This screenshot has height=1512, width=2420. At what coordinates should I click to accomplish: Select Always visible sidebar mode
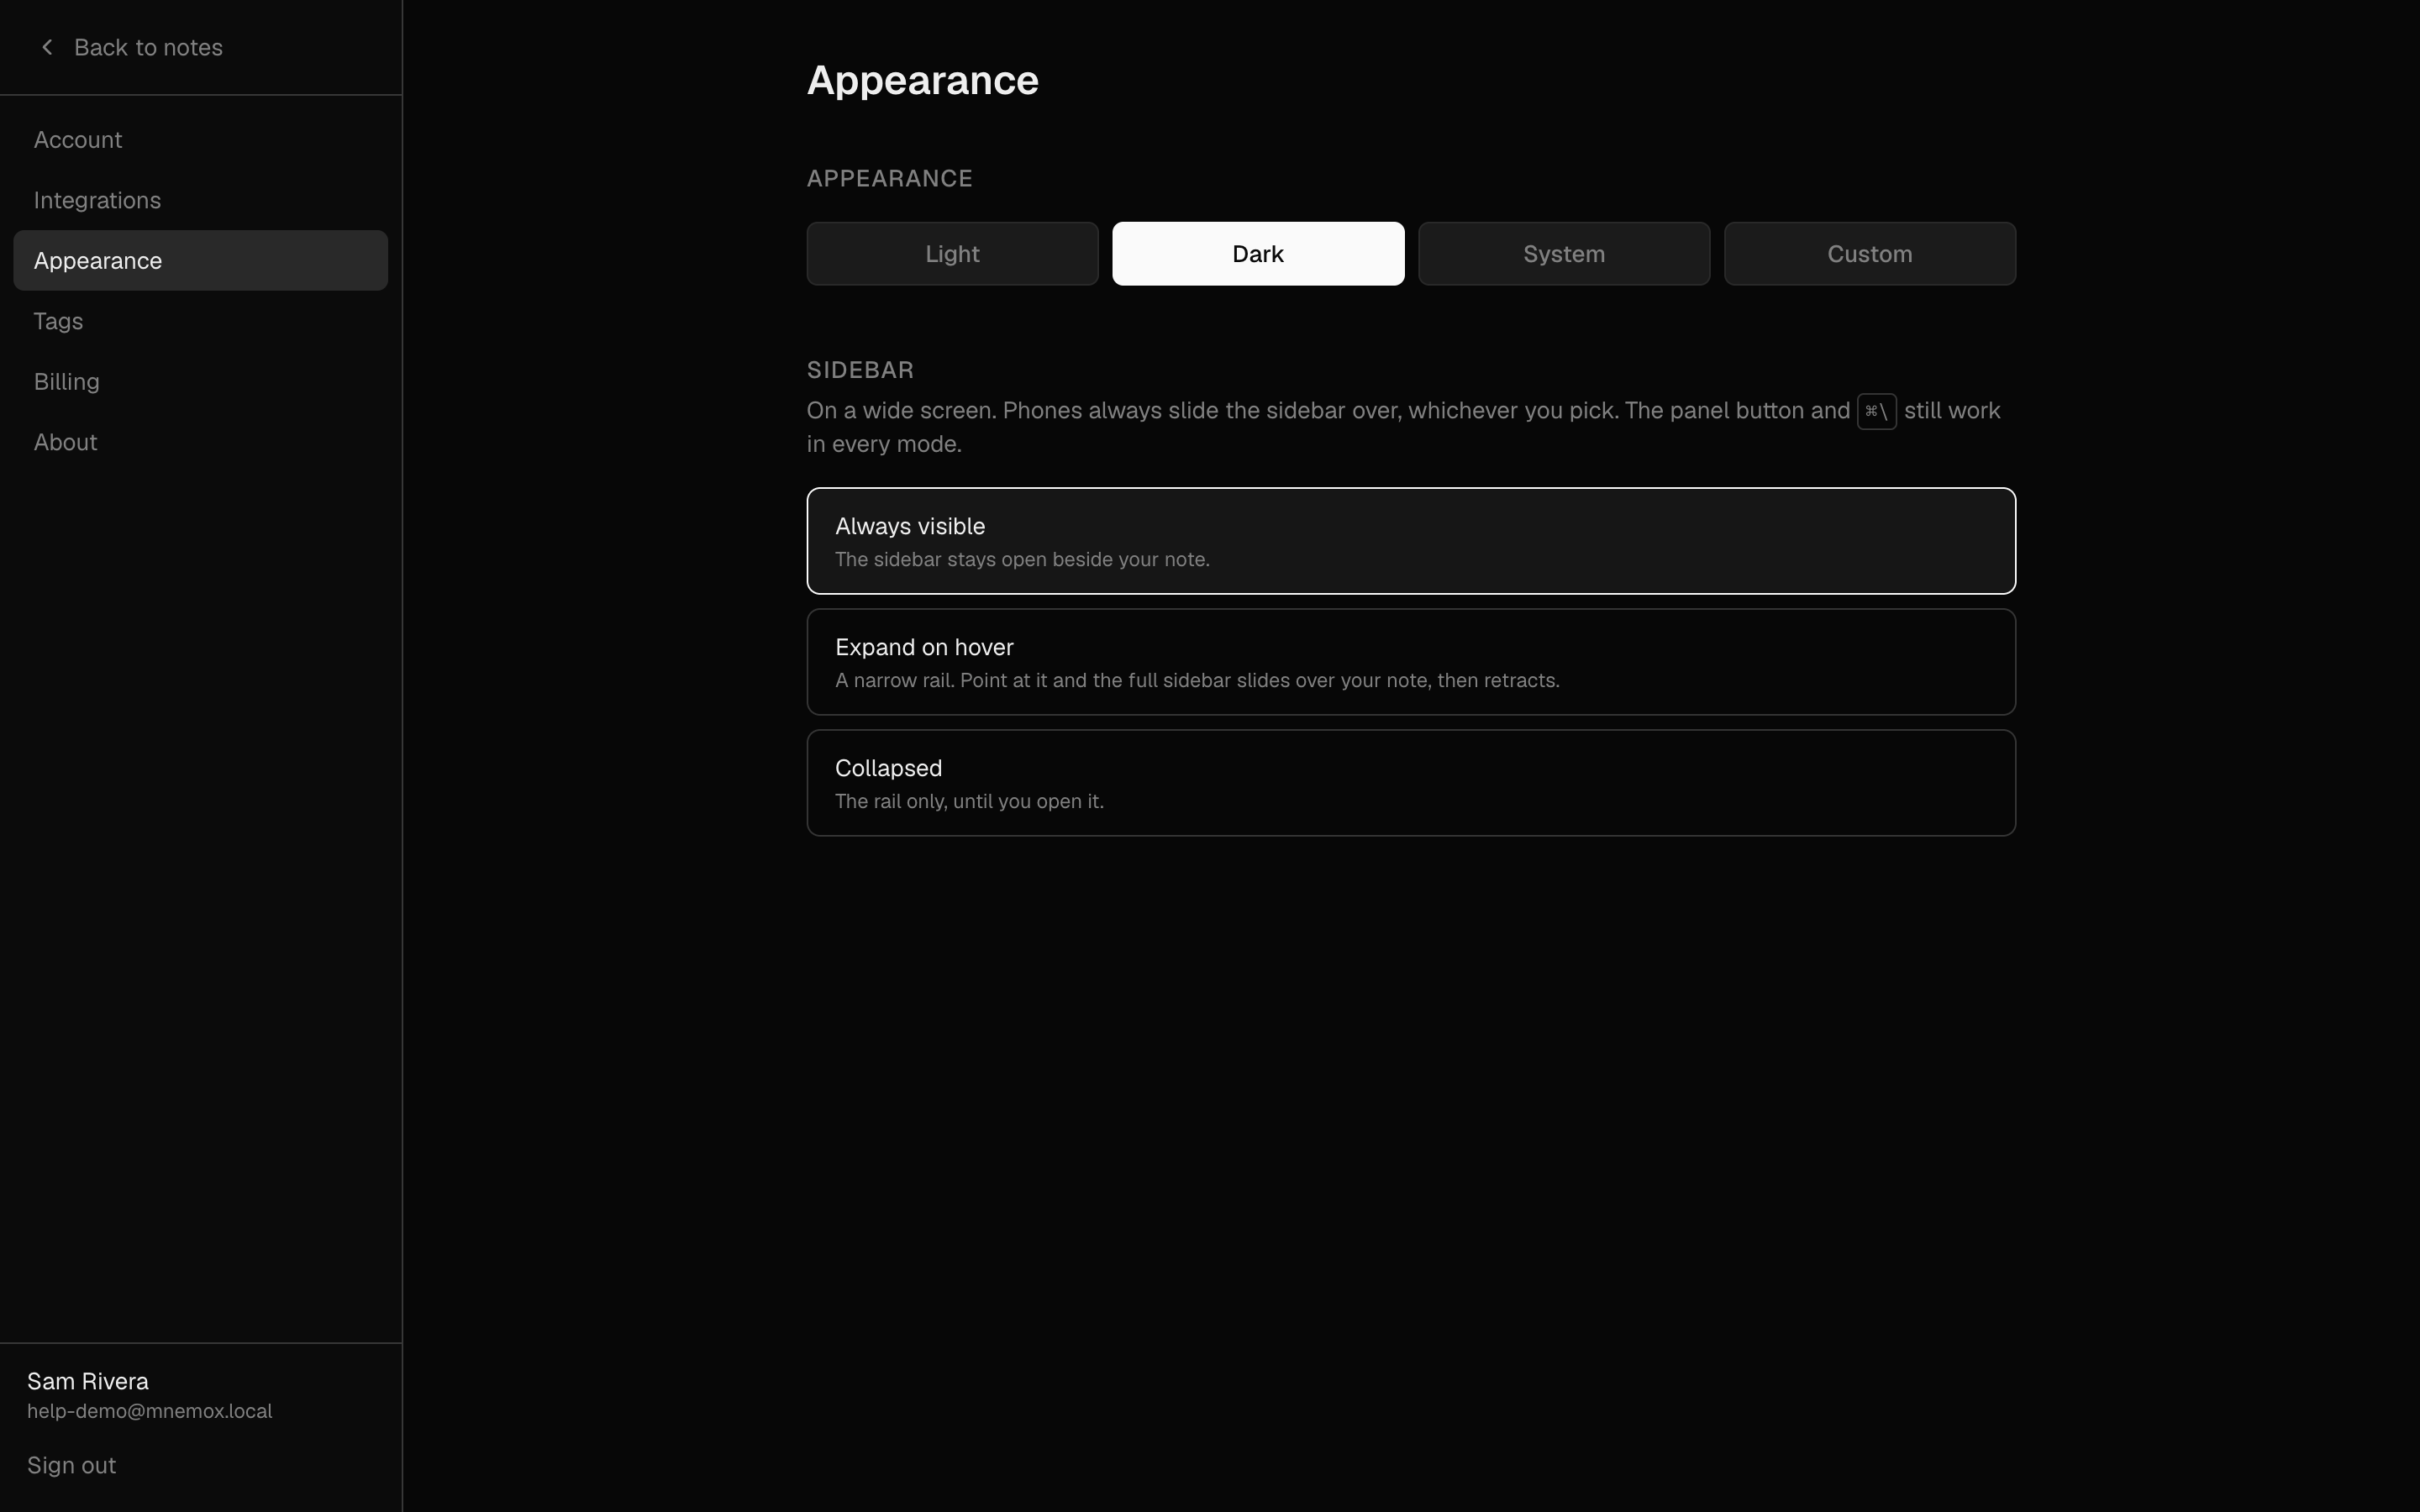tap(1411, 541)
